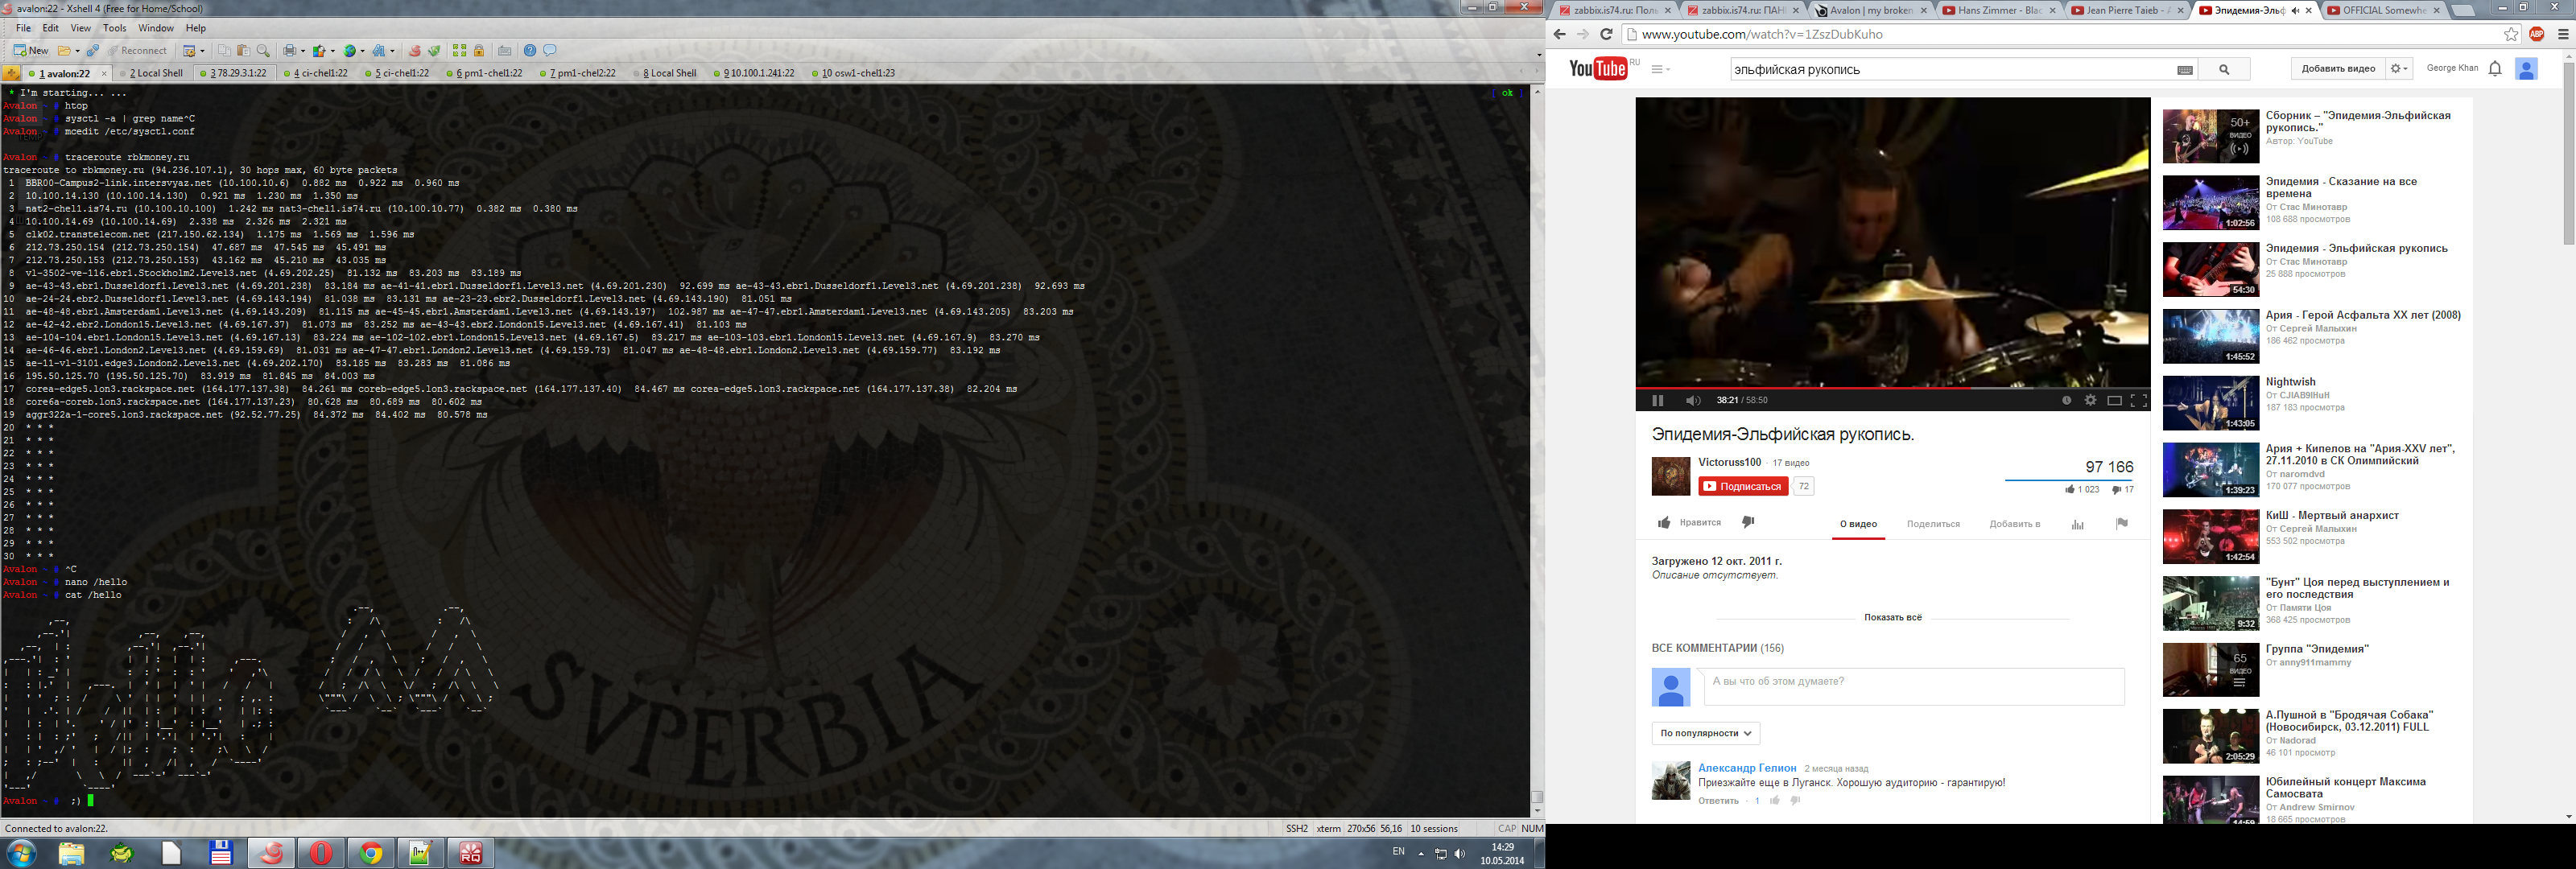Click the padlock lock-screen toolbar icon

click(x=479, y=50)
